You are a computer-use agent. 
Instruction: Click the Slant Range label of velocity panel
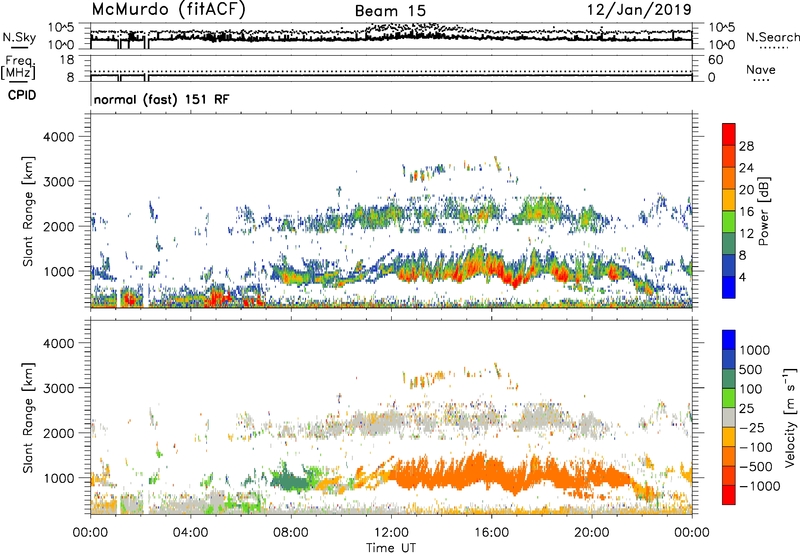coord(28,417)
